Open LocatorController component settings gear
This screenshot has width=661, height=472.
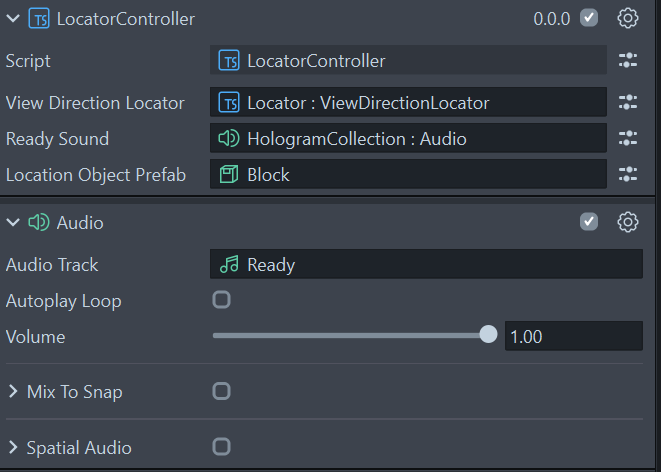(628, 19)
